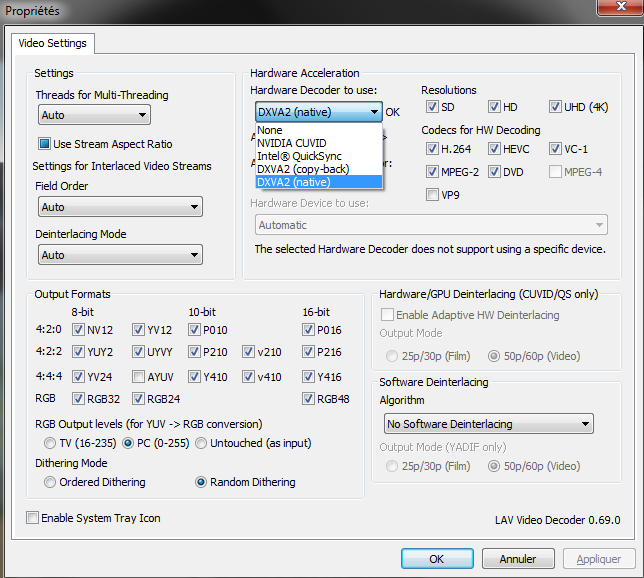Open the Field Order dropdown
Viewport: 644px width, 578px height.
(120, 207)
